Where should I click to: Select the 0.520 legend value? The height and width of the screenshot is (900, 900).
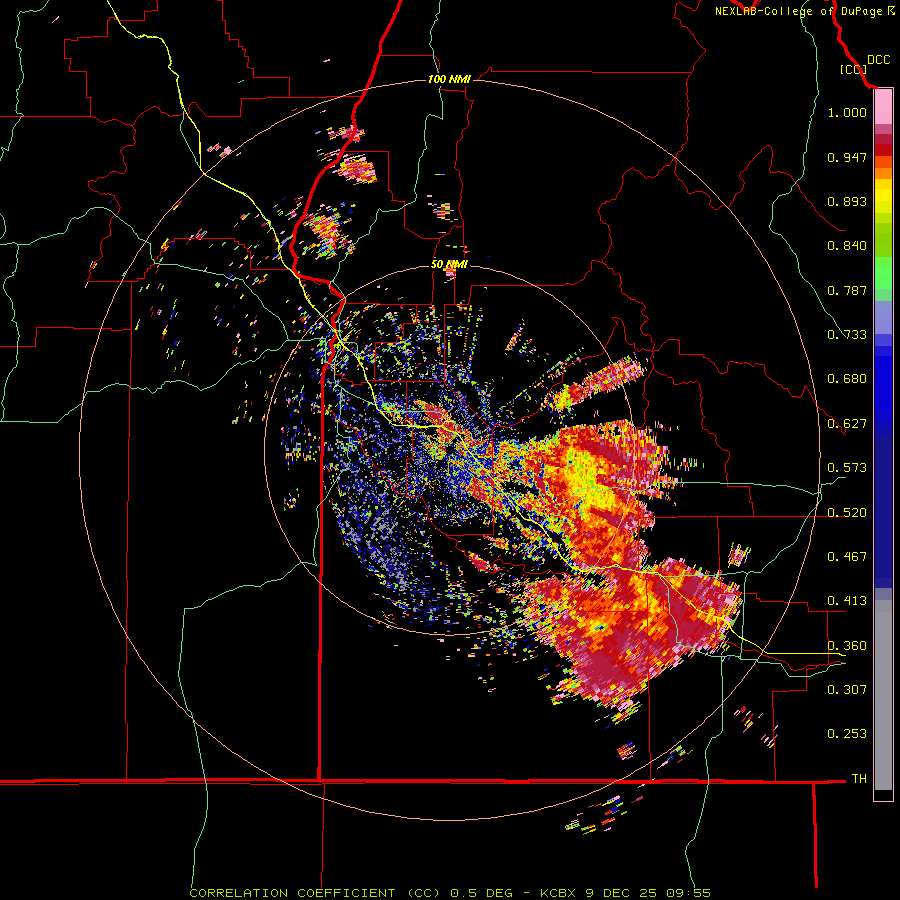coord(847,513)
